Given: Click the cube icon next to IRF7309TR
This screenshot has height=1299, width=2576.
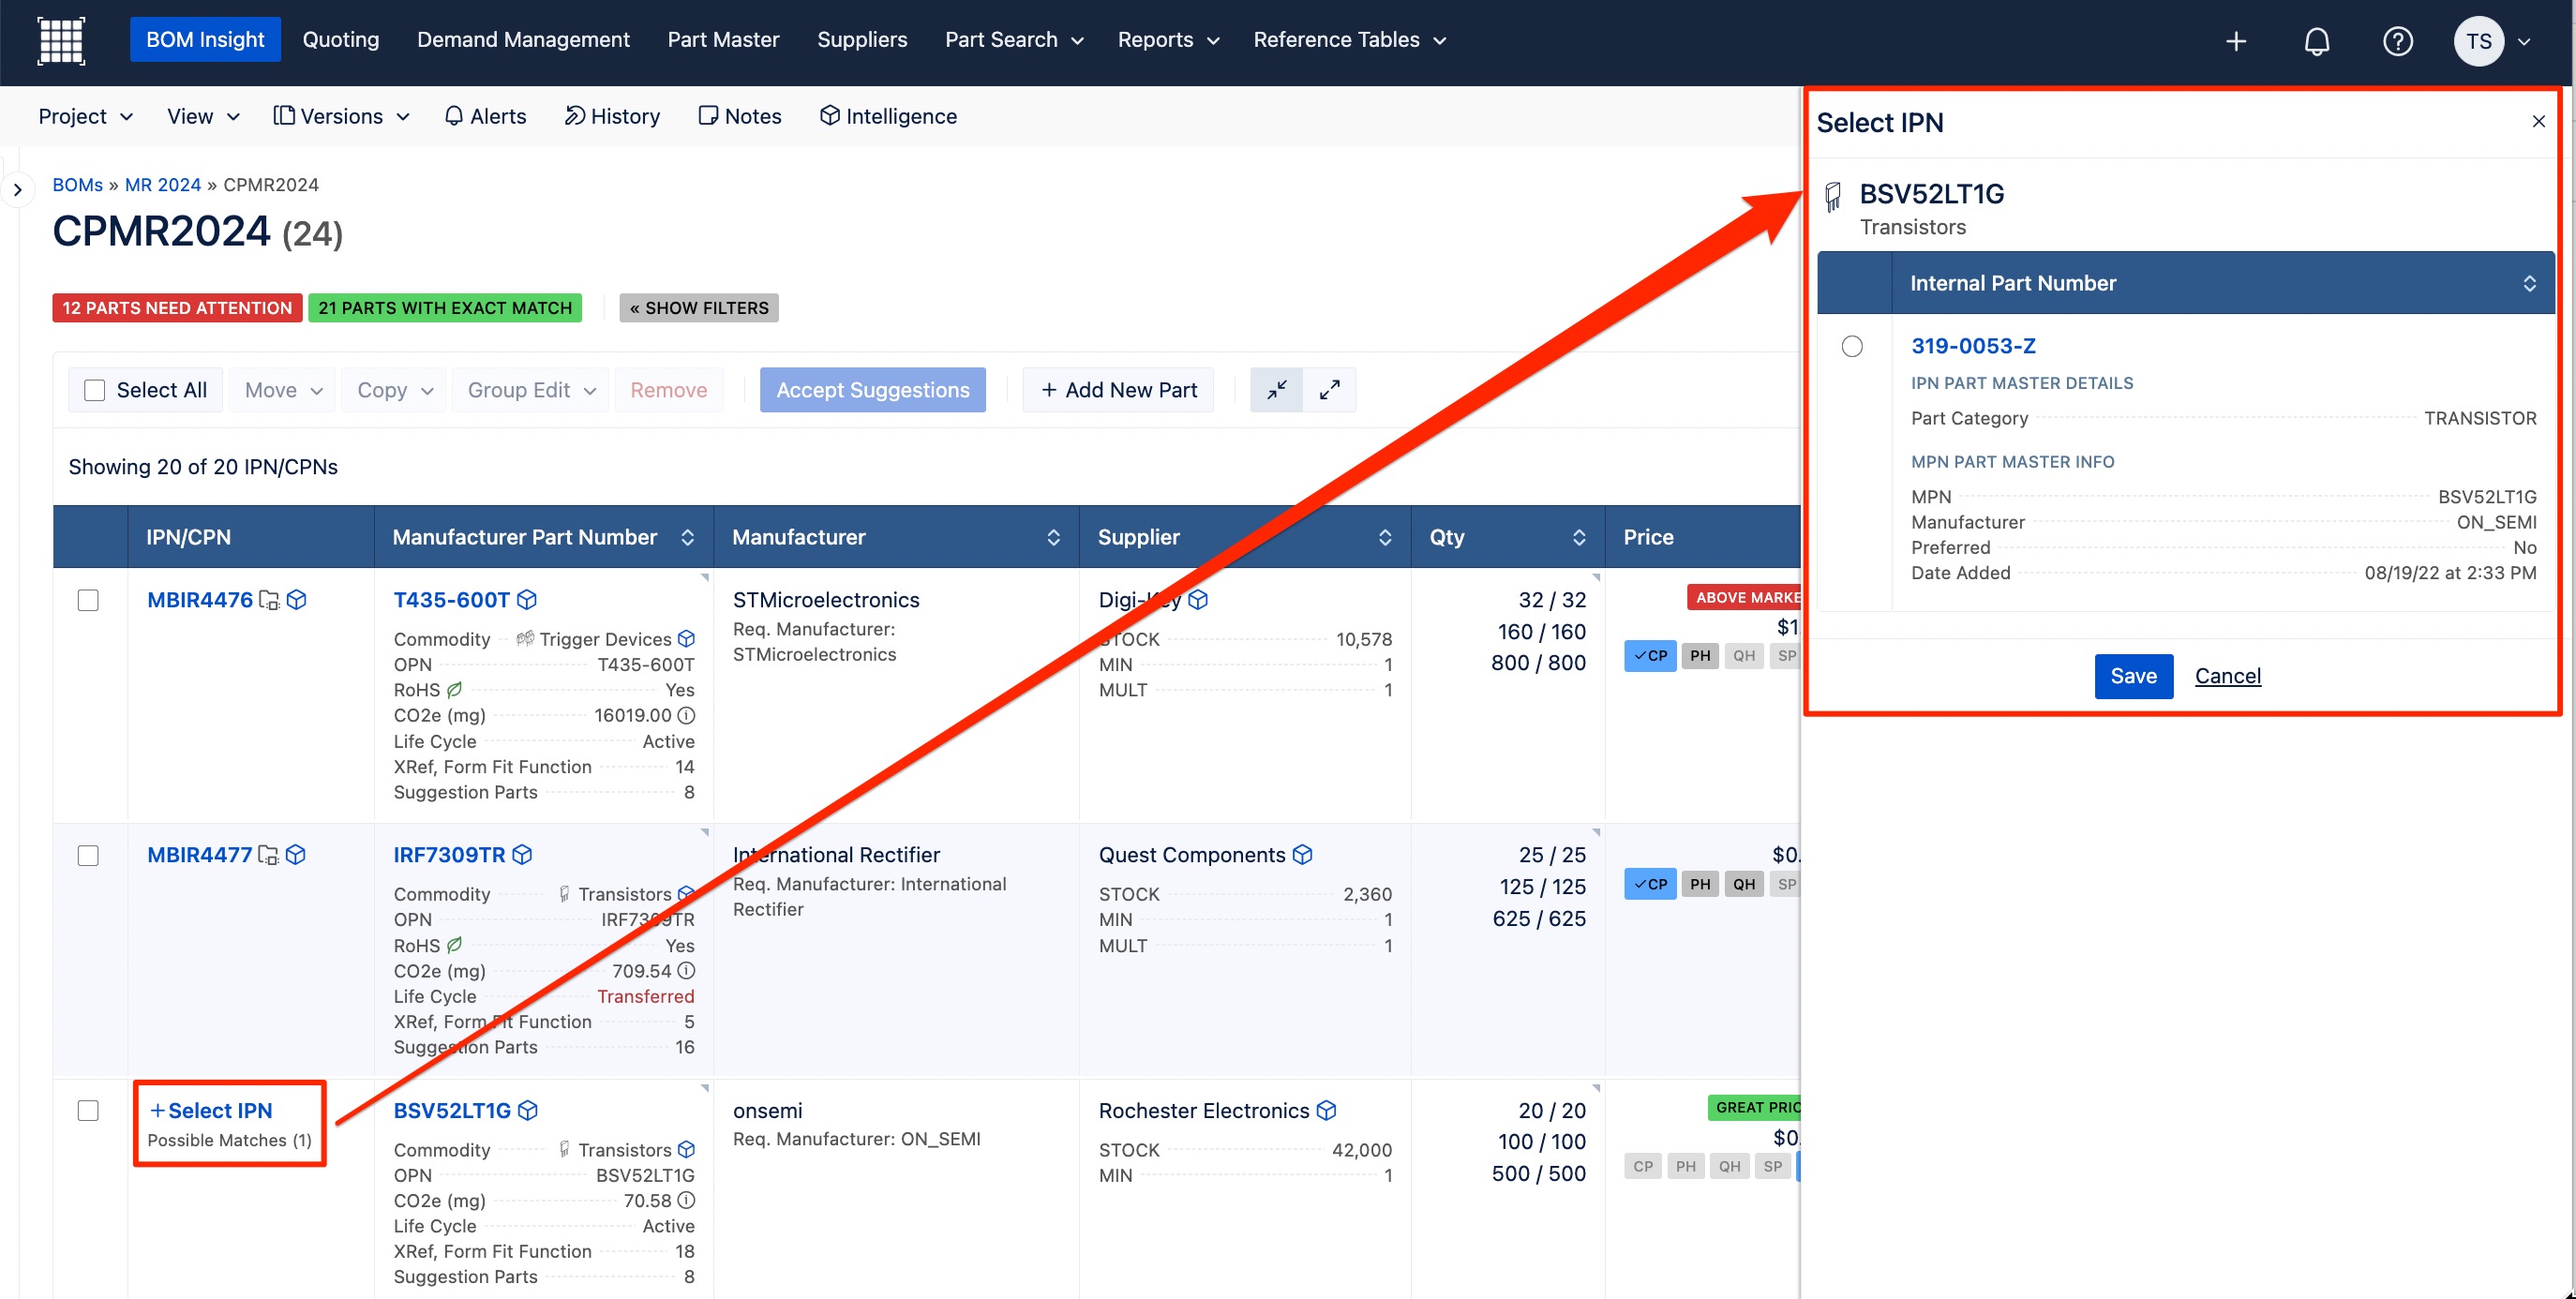Looking at the screenshot, I should point(522,855).
